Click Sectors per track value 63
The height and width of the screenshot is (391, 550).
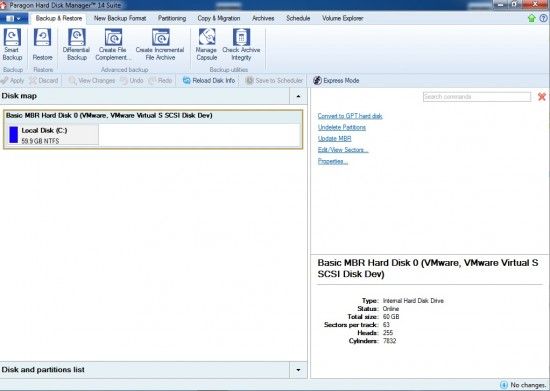[x=386, y=325]
